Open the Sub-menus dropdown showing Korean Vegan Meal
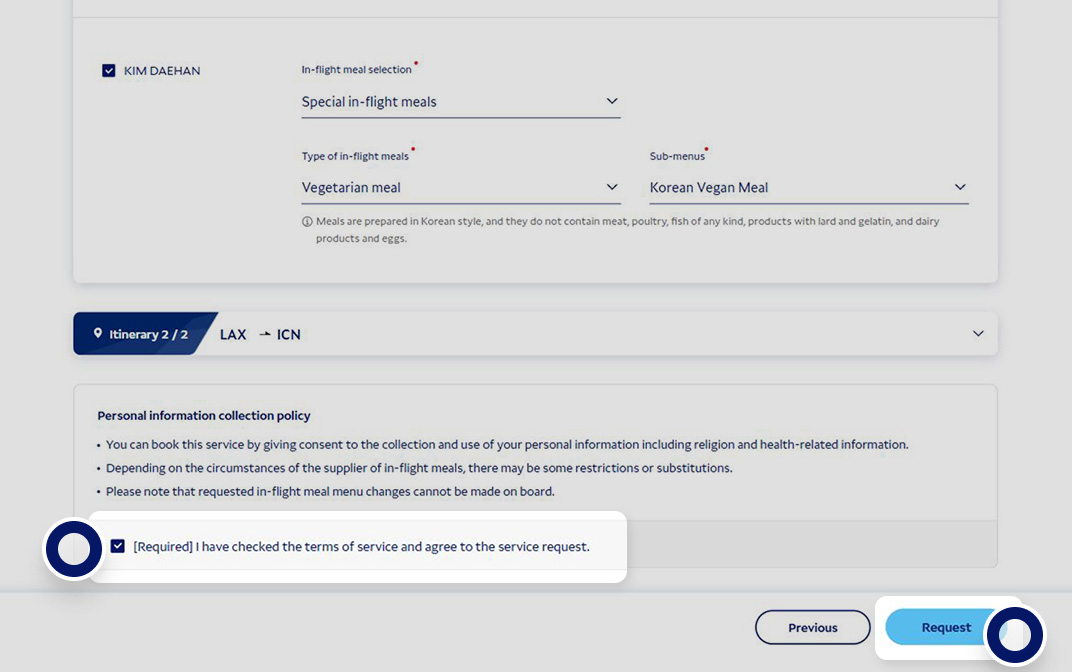This screenshot has height=672, width=1072. pyautogui.click(x=808, y=187)
